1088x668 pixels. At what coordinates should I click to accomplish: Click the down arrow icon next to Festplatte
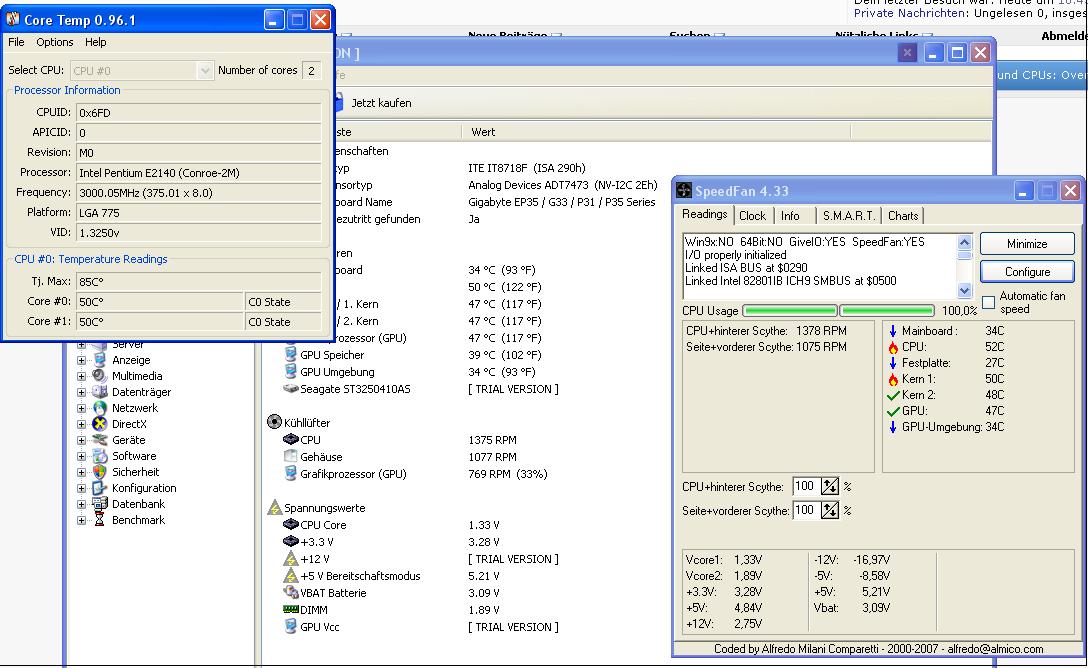coord(893,363)
